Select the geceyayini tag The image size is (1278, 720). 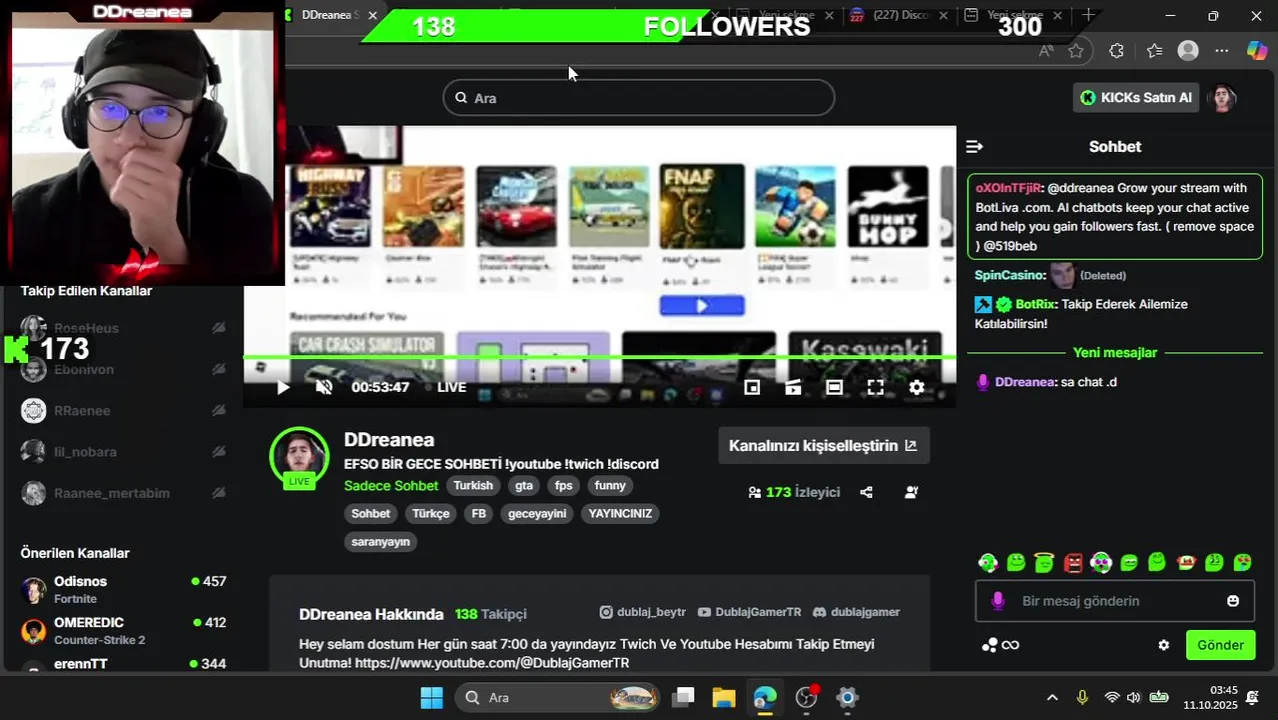click(x=537, y=513)
